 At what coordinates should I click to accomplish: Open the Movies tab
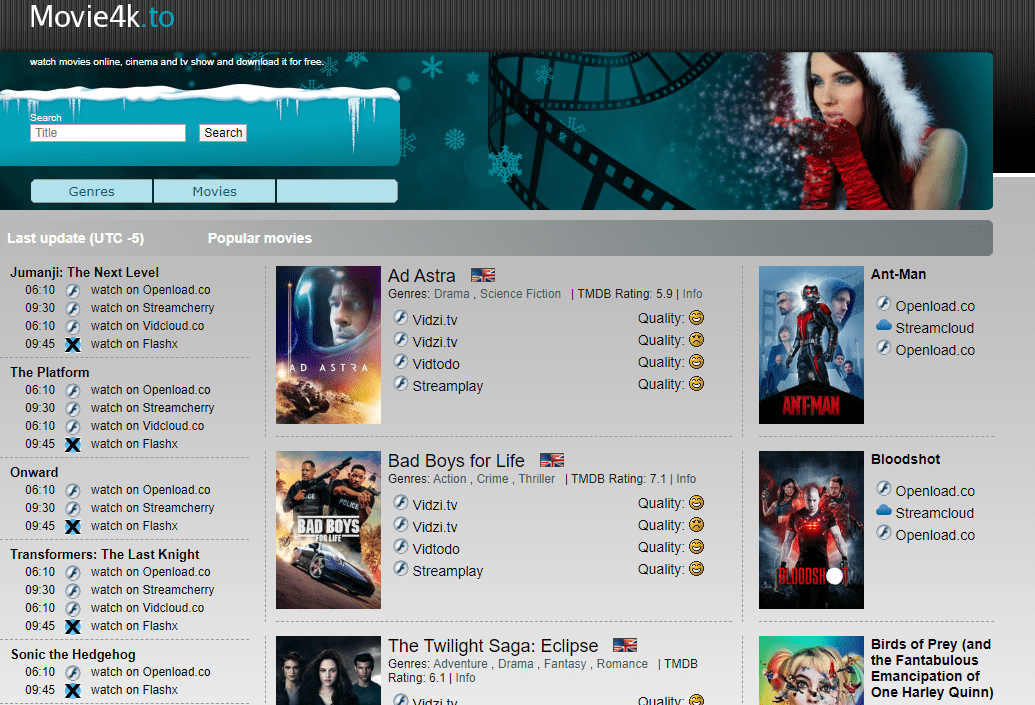point(215,191)
